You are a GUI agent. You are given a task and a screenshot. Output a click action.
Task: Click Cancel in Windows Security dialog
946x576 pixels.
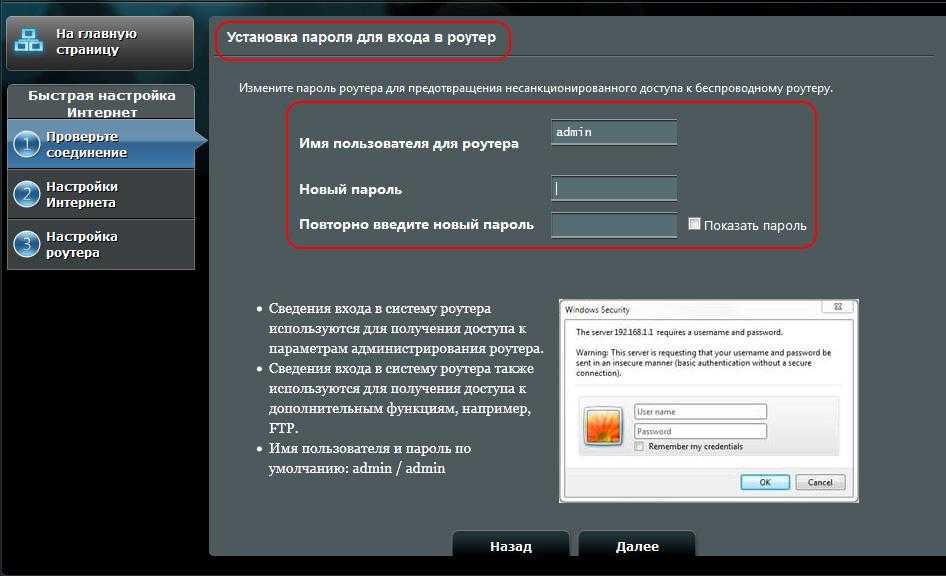pos(820,482)
